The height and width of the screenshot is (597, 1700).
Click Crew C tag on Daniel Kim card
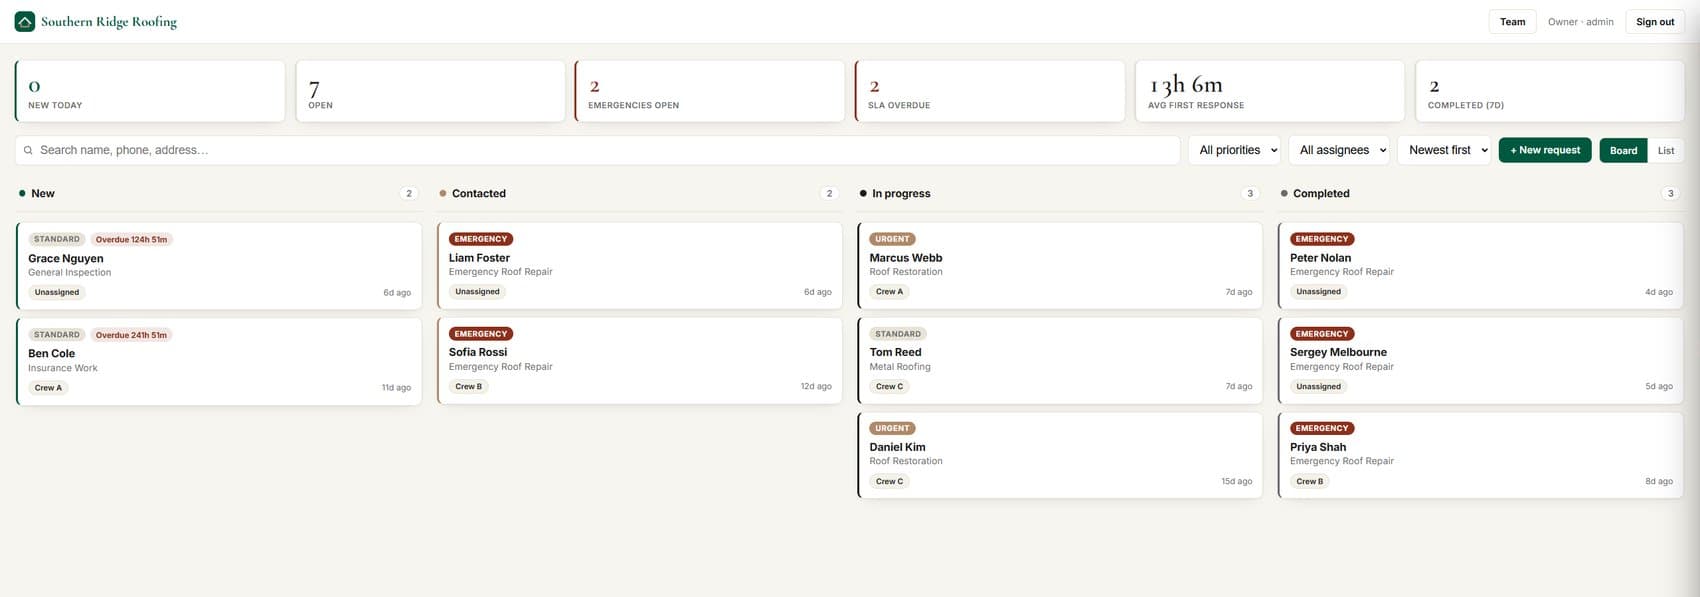click(889, 481)
